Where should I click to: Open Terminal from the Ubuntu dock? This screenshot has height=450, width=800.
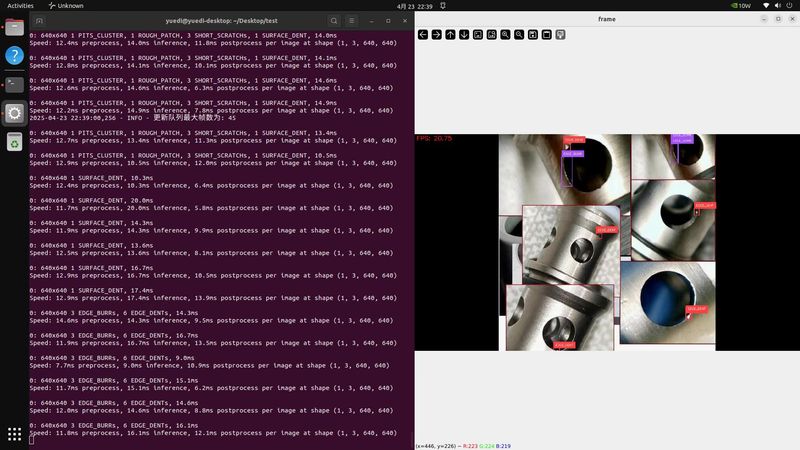tap(14, 84)
